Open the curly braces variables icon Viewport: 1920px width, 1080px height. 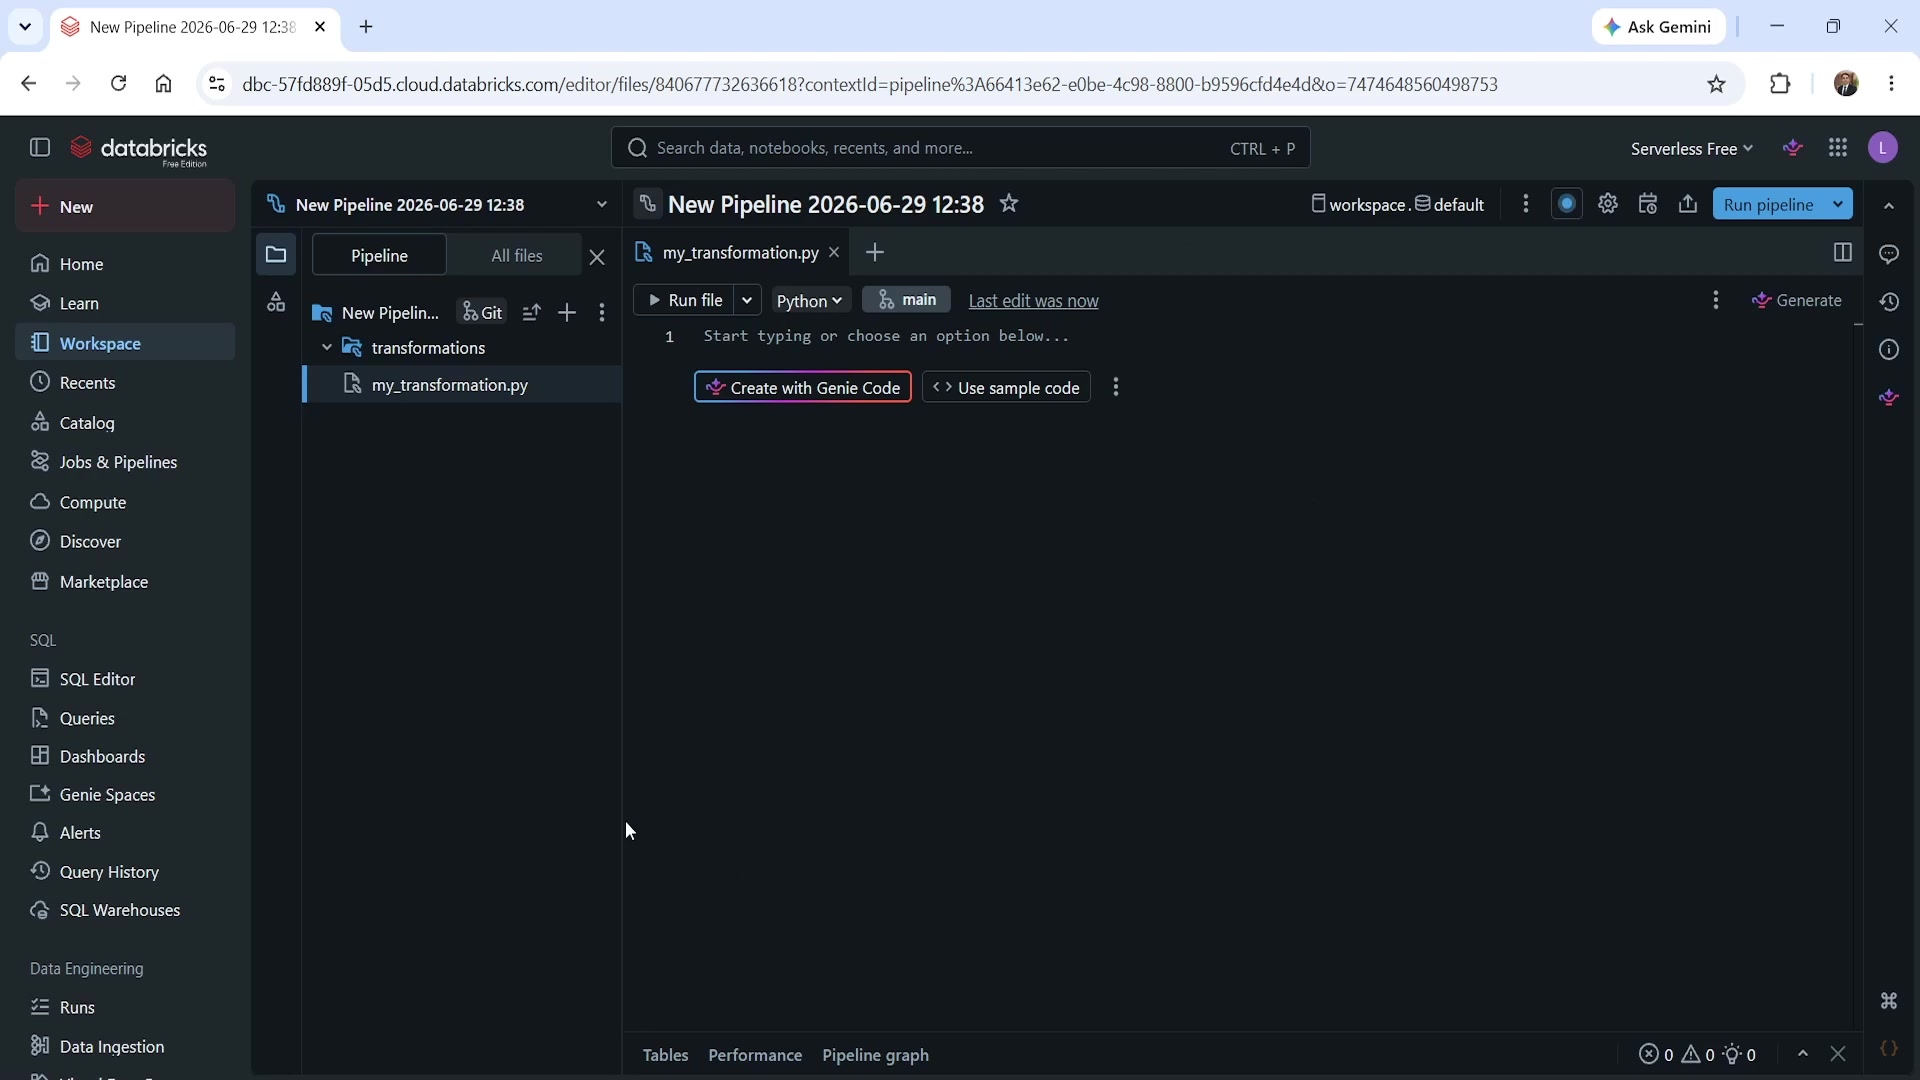click(1889, 1048)
